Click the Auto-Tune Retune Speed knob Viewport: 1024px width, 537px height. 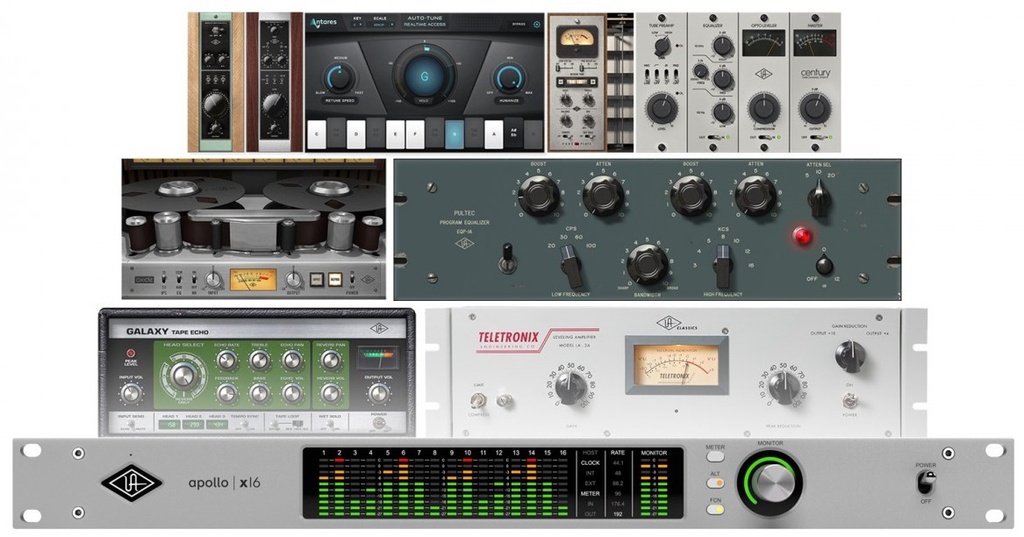point(339,78)
